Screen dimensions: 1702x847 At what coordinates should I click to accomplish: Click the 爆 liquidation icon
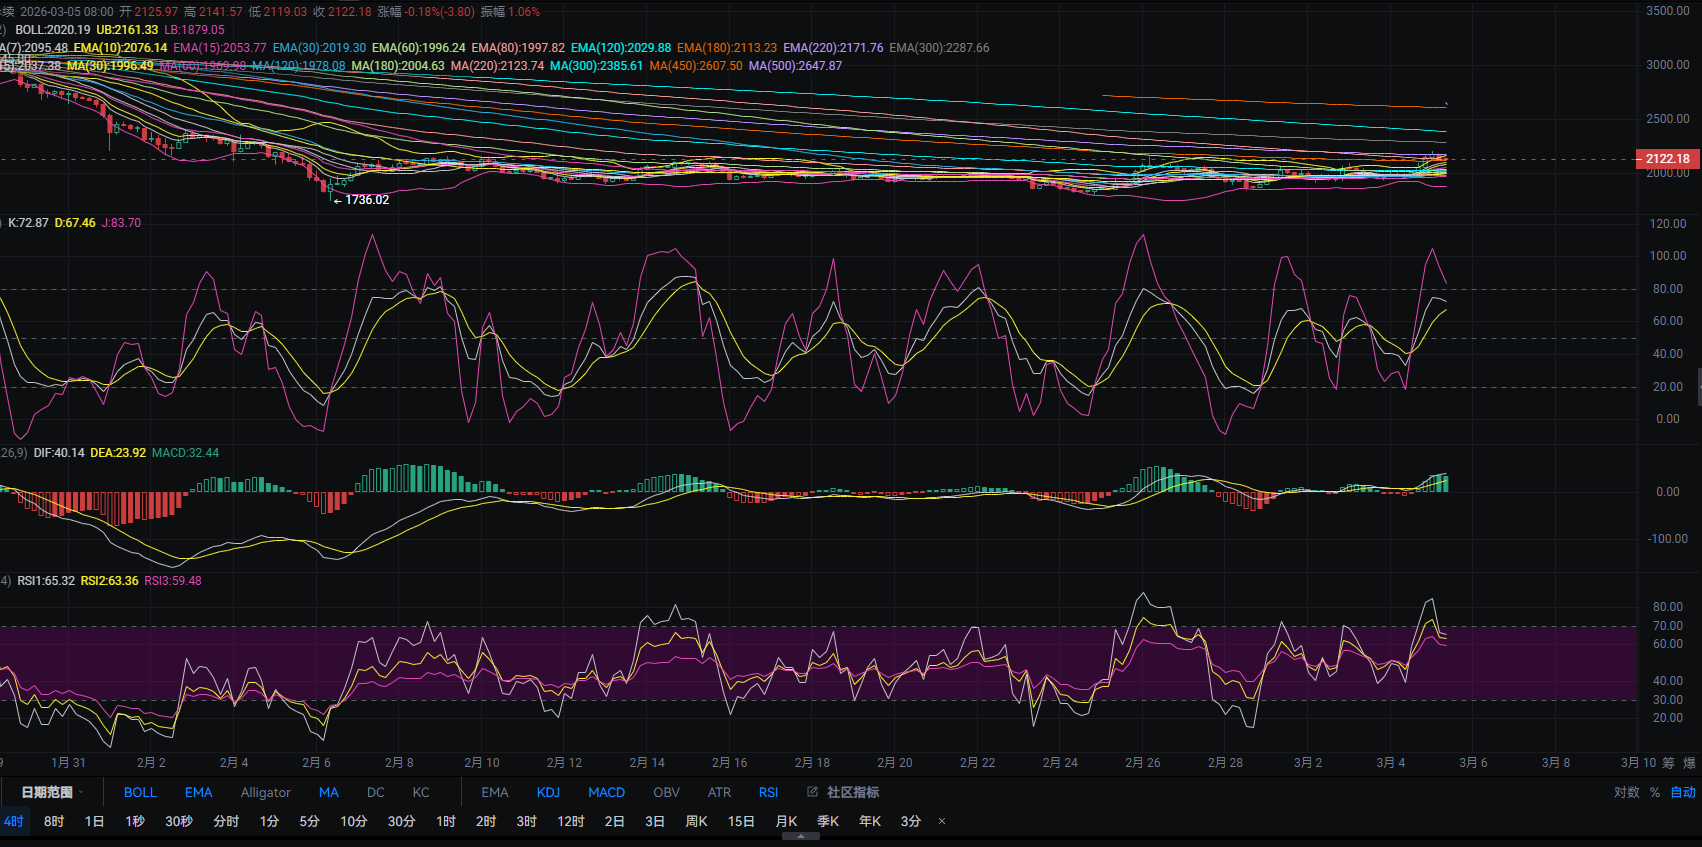coord(1689,763)
